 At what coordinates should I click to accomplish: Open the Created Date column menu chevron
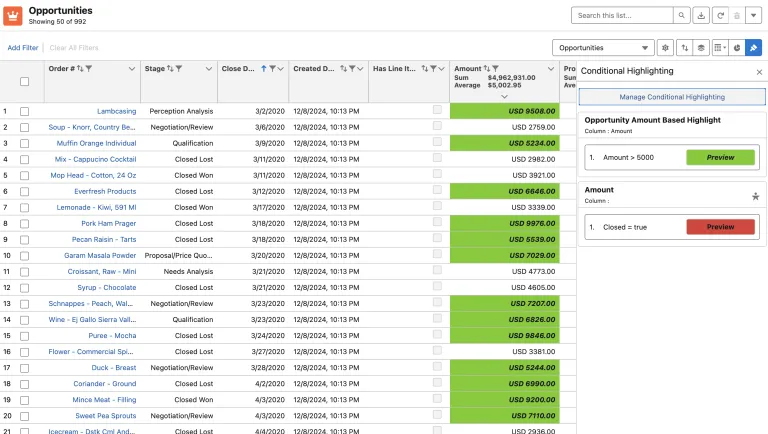[360, 69]
